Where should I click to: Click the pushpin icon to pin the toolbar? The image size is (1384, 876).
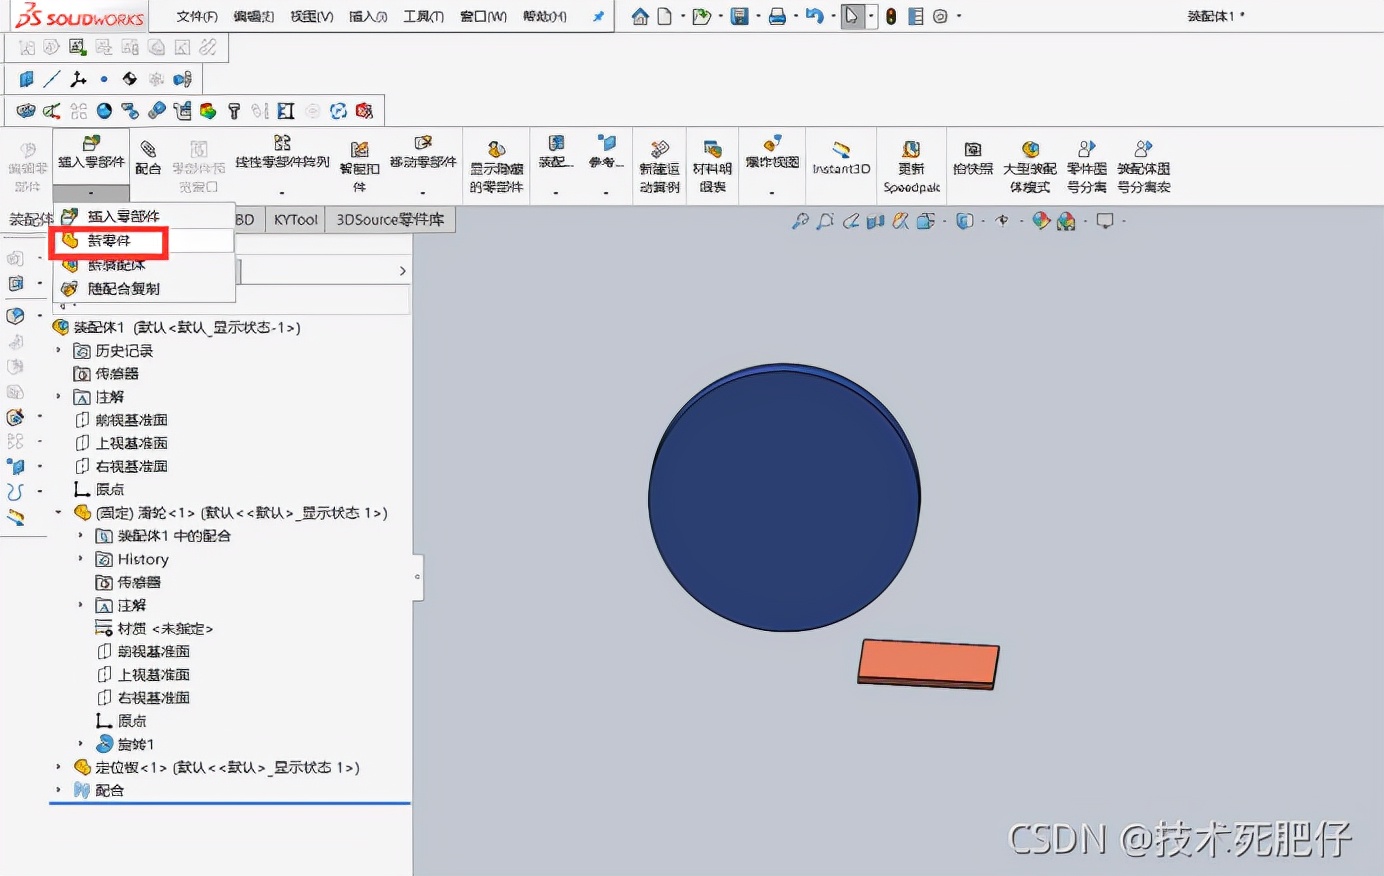601,15
